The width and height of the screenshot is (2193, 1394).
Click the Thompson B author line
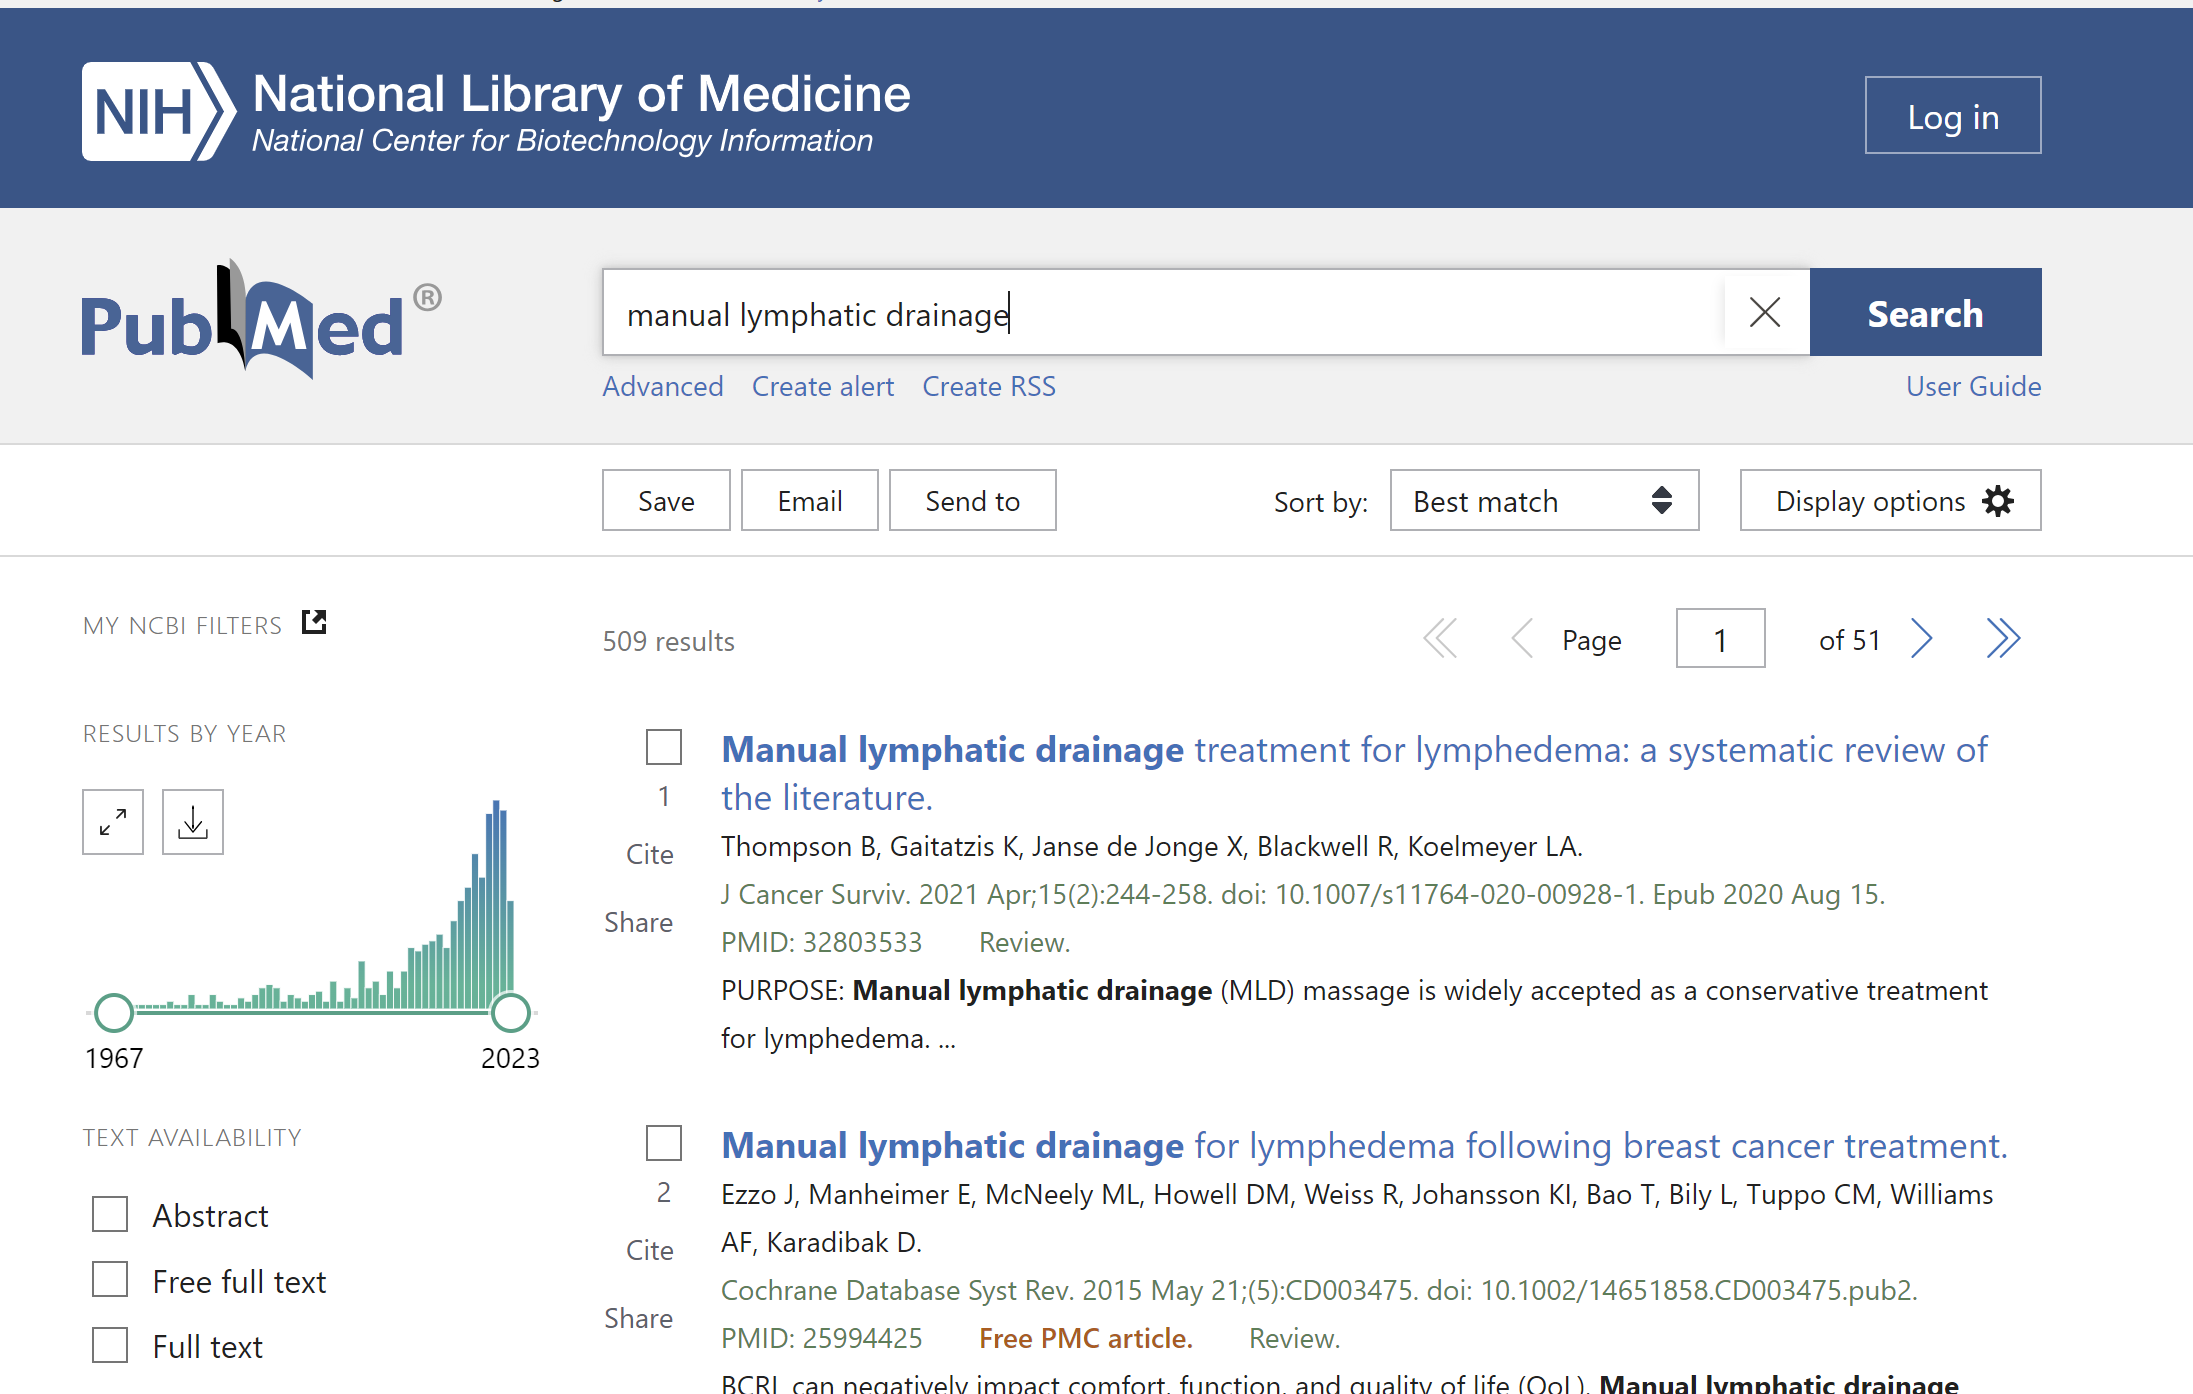[1151, 846]
